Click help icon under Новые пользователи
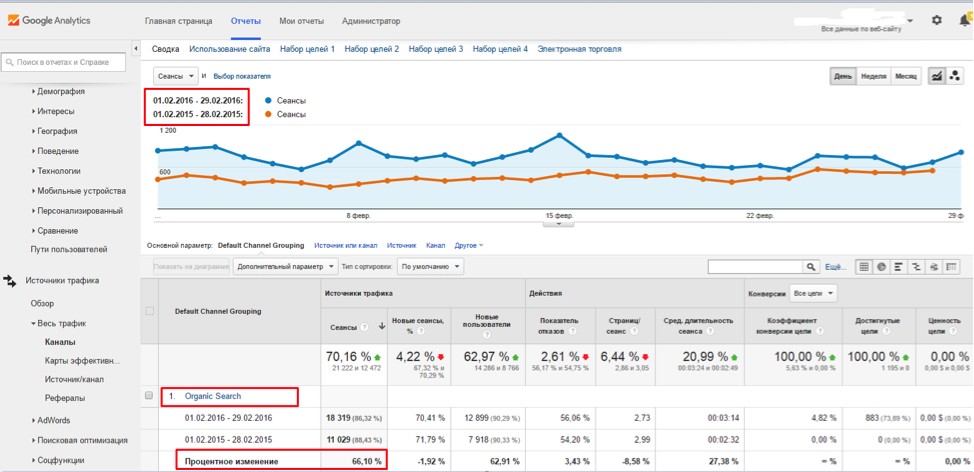The height and width of the screenshot is (472, 974). tap(486, 335)
